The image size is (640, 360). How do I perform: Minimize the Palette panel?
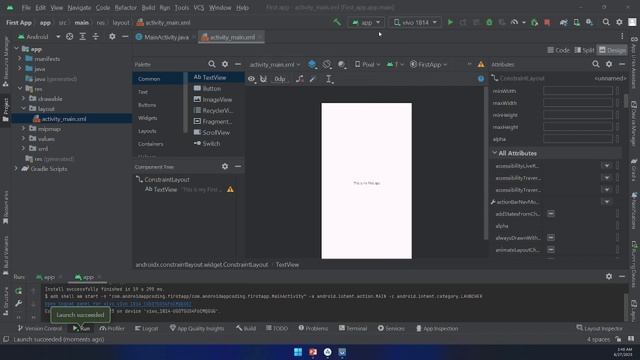click(238, 64)
